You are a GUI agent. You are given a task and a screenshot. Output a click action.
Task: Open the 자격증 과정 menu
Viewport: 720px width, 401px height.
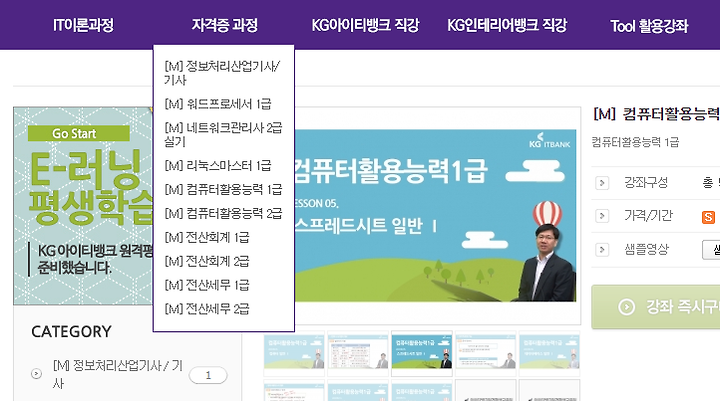pyautogui.click(x=225, y=25)
